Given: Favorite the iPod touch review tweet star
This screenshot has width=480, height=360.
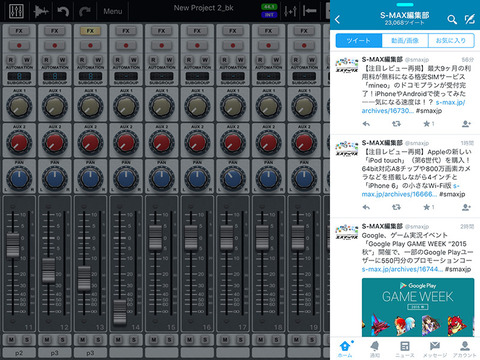Looking at the screenshot, I should point(426,207).
